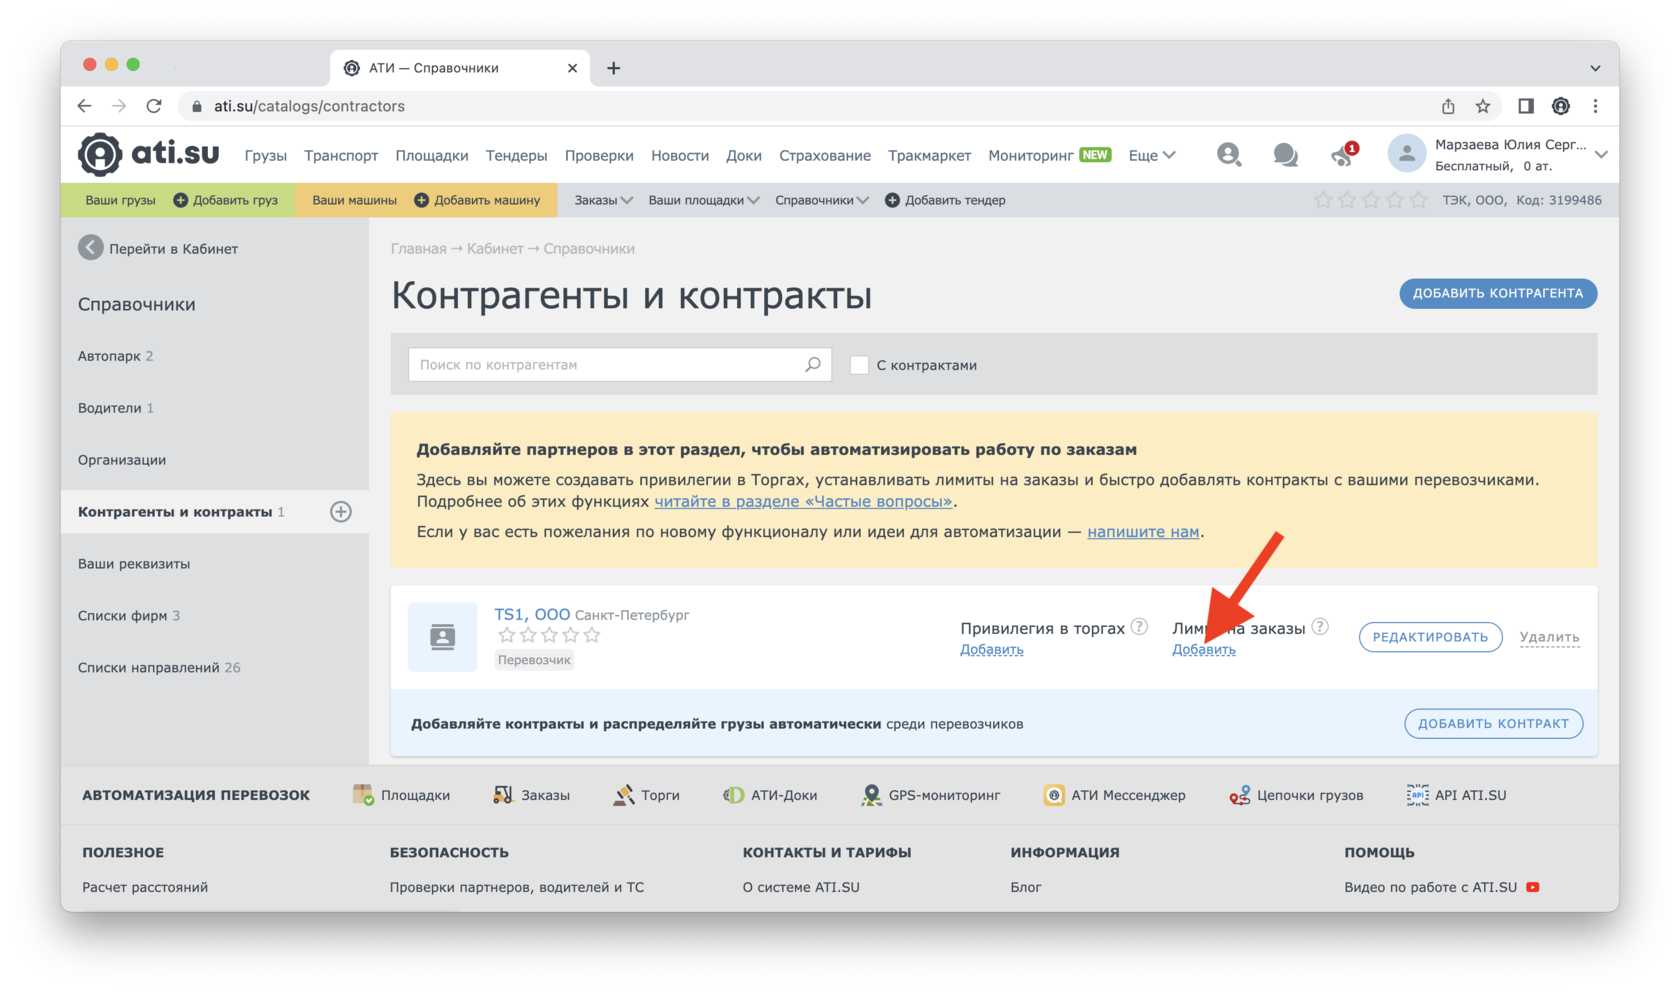
Task: Click the help icon next to Привилегия в торгах
Action: pyautogui.click(x=1139, y=627)
